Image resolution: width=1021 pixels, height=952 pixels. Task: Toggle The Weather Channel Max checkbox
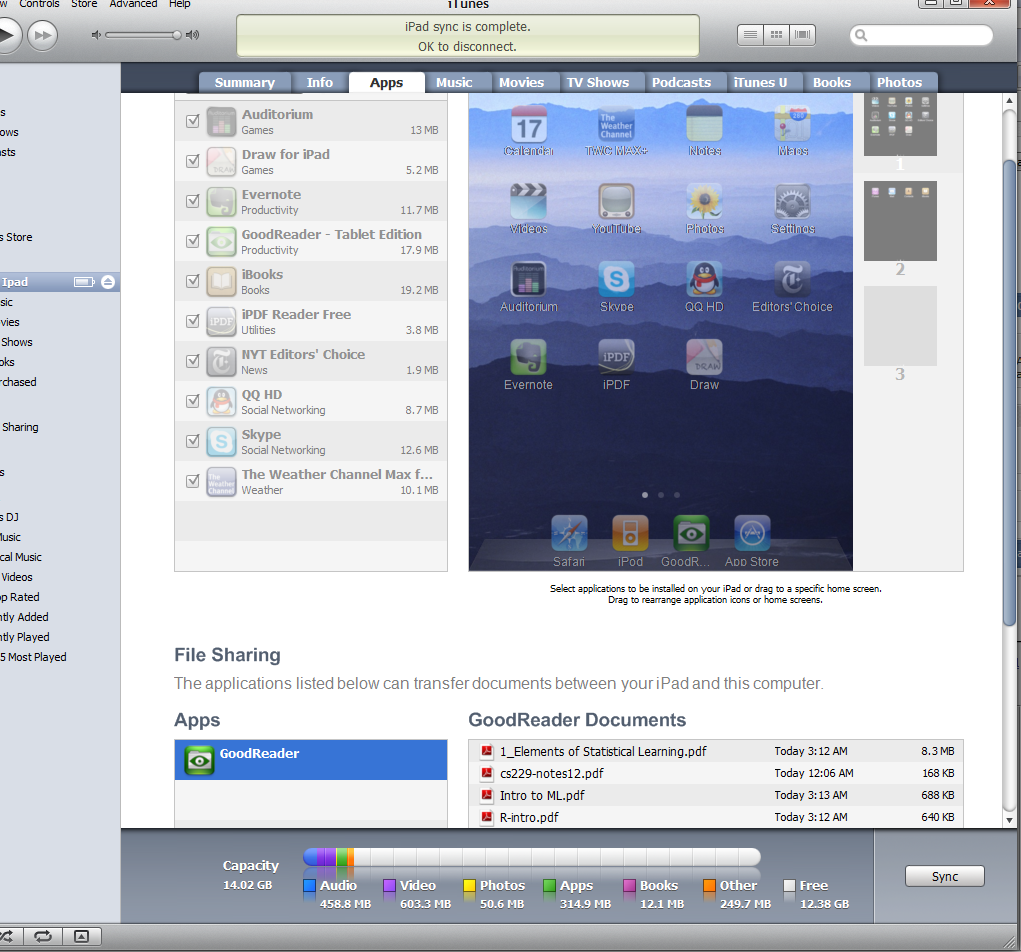[x=193, y=481]
